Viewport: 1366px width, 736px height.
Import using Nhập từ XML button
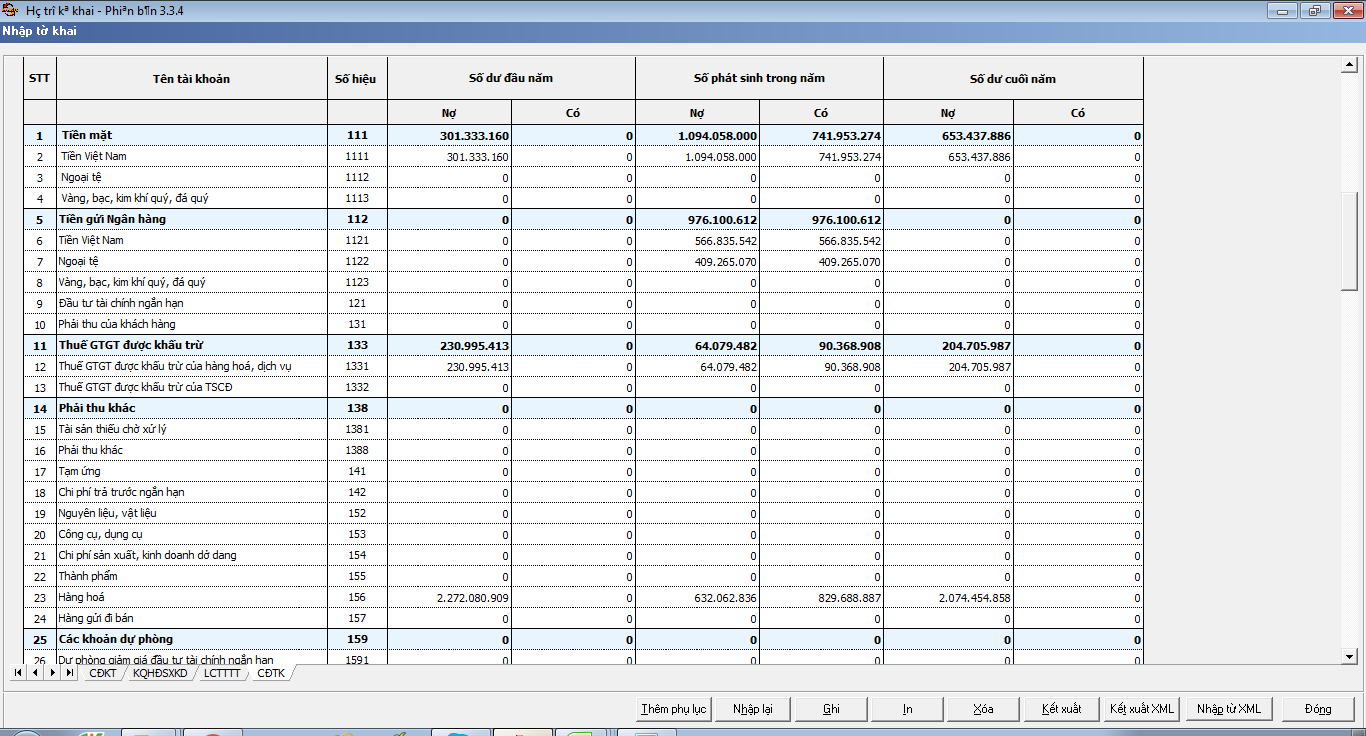point(1228,709)
